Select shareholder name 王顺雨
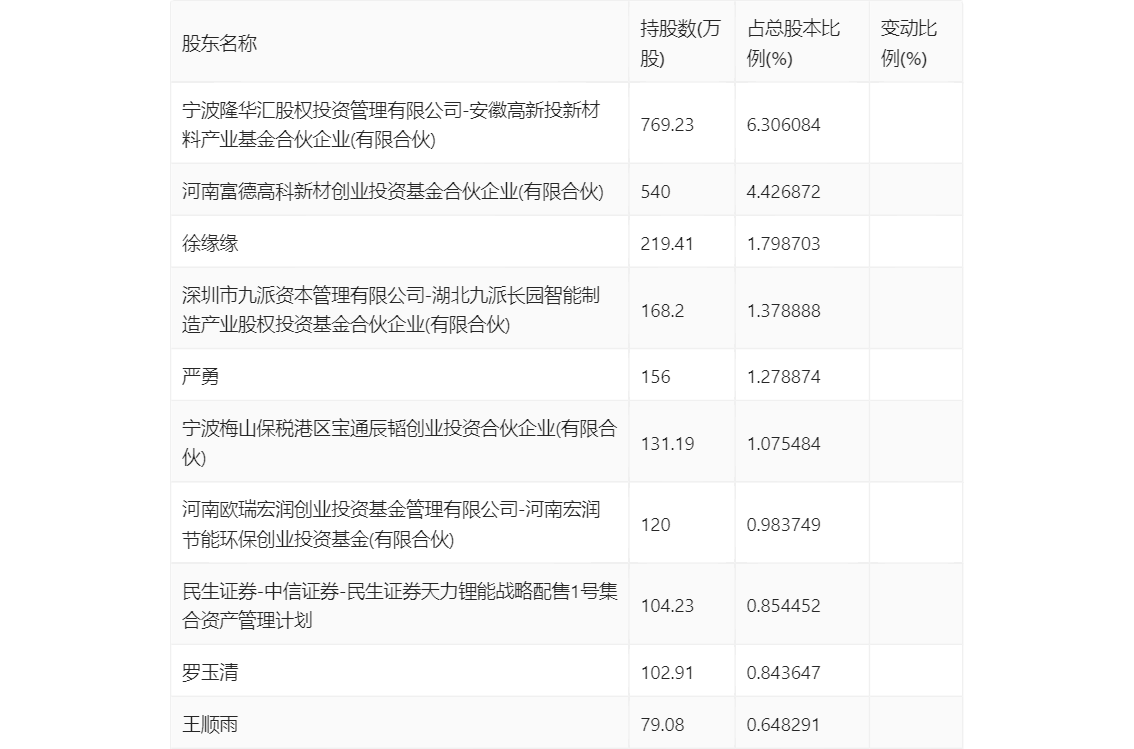Image resolution: width=1134 pixels, height=749 pixels. (x=210, y=724)
